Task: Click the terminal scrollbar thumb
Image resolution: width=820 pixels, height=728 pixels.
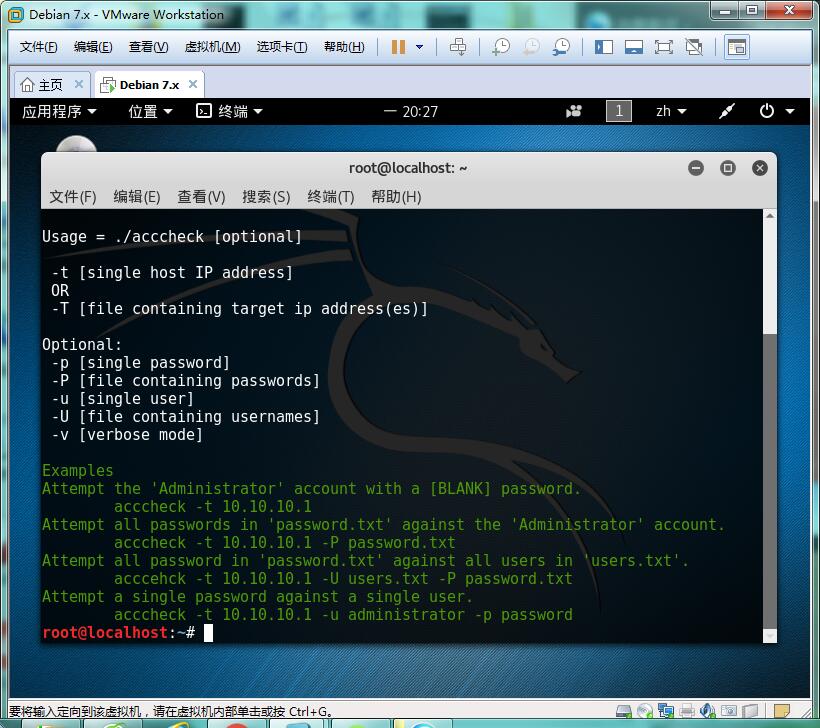Action: pos(770,481)
